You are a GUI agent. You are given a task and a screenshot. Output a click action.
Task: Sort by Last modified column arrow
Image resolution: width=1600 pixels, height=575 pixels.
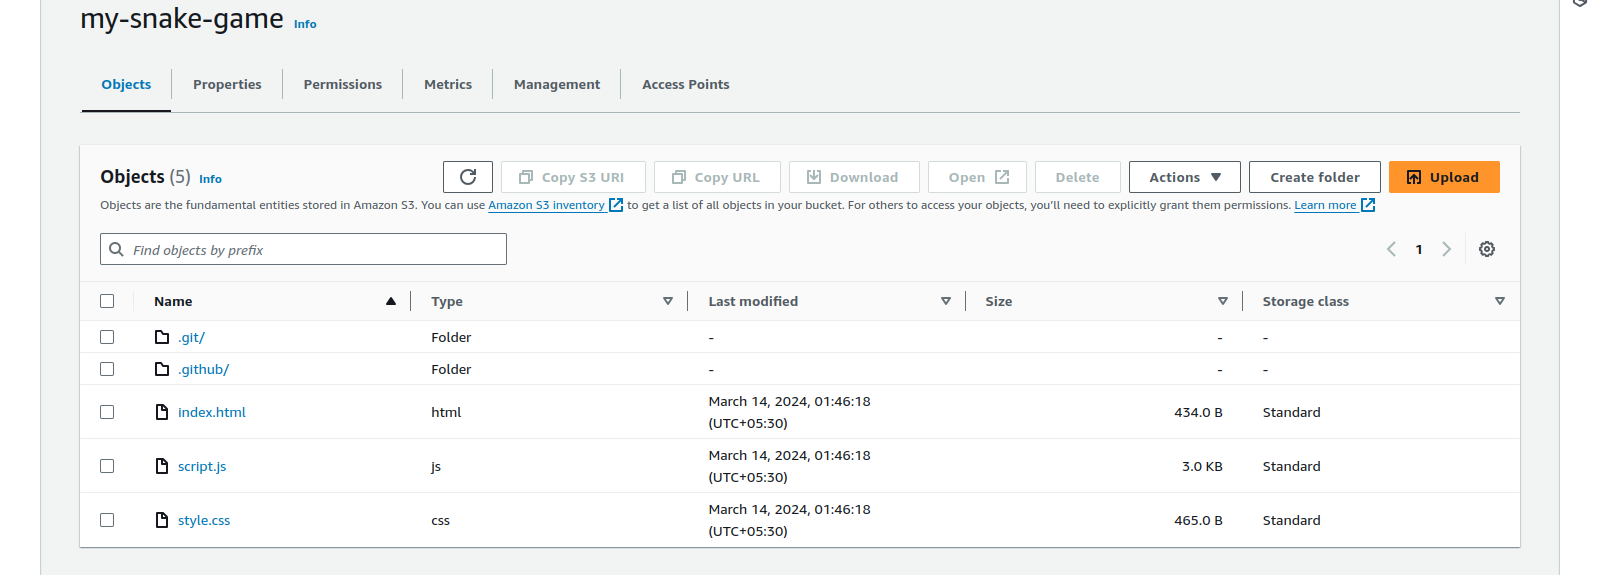pyautogui.click(x=946, y=301)
